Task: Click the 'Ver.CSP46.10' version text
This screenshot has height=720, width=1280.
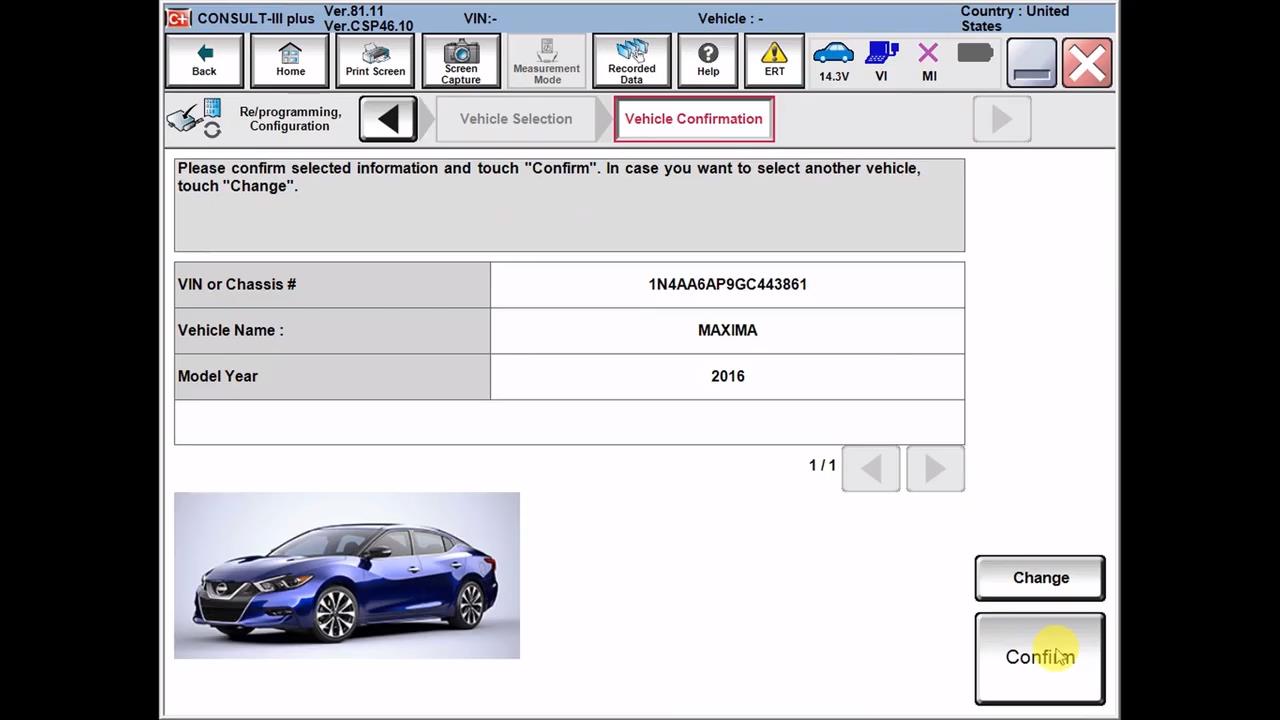Action: pos(368,26)
